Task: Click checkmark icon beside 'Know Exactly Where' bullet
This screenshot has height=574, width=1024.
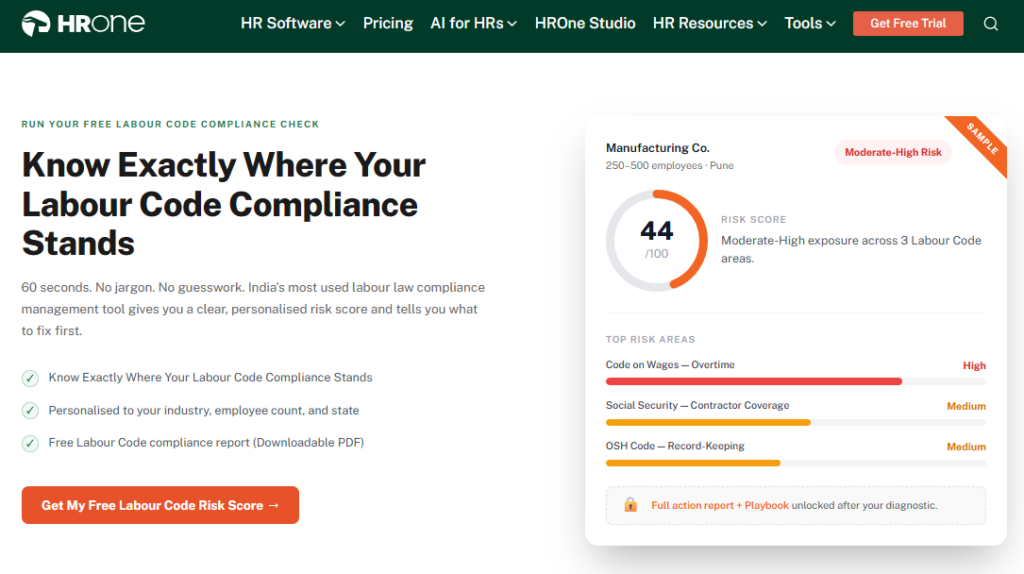Action: 30,378
